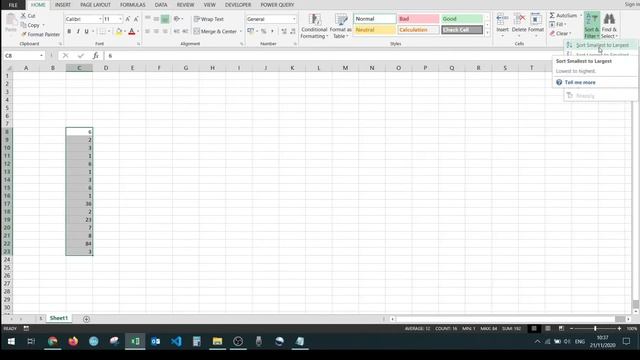
Task: Click the Cut scissors command
Action: pyautogui.click(x=28, y=16)
